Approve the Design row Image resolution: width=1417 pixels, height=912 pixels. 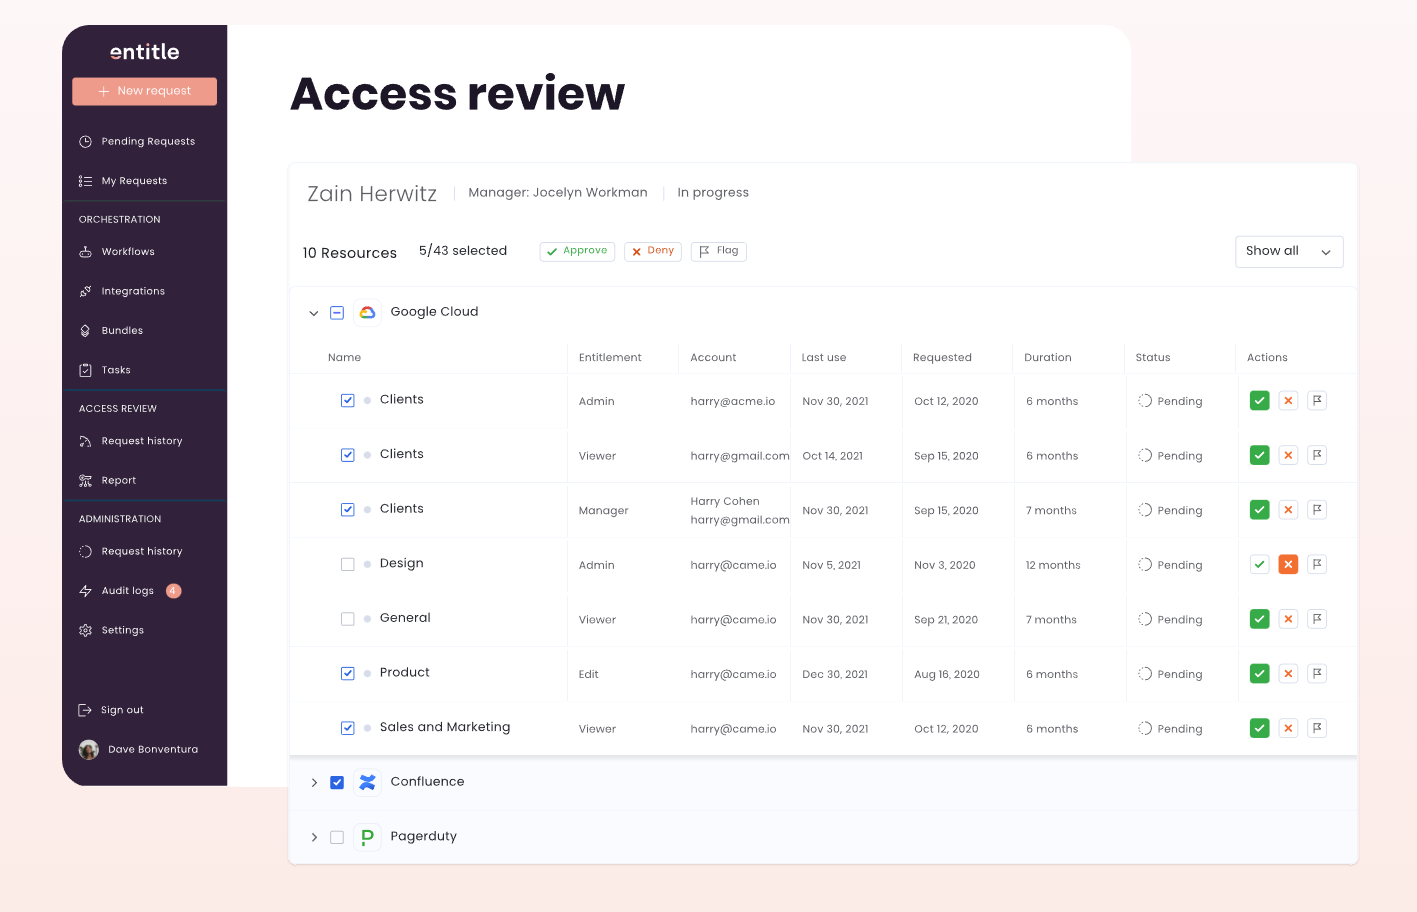[1260, 565]
